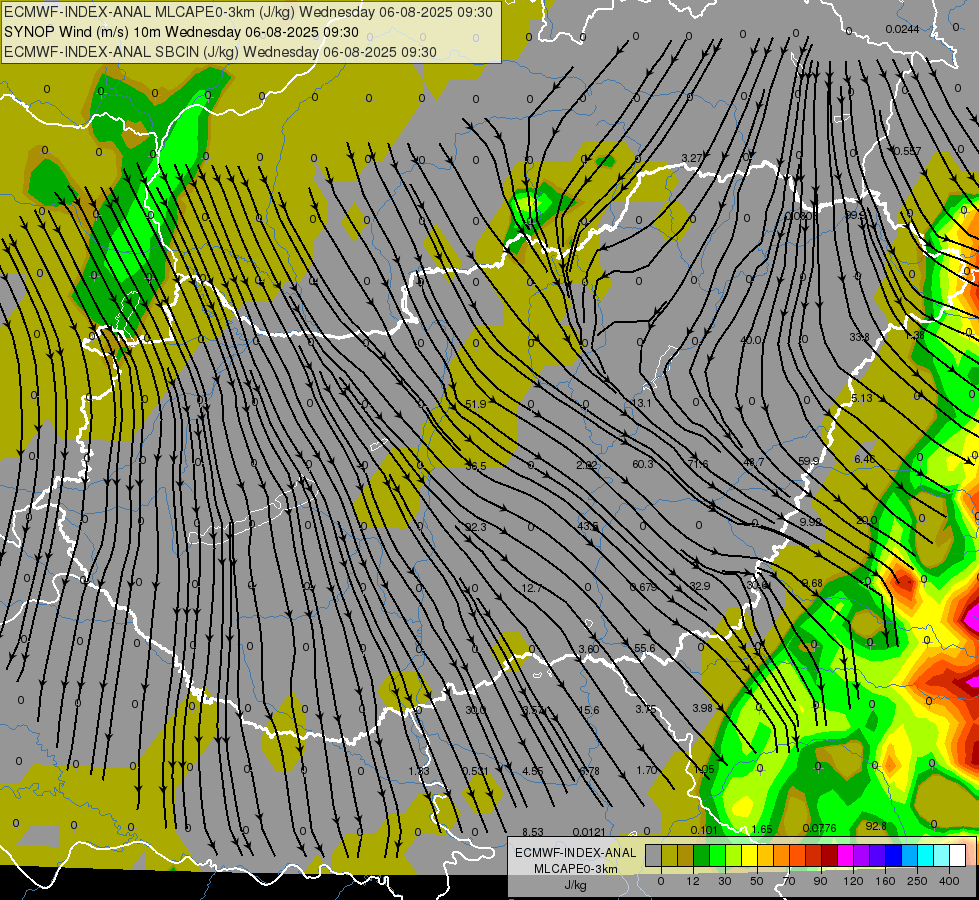The image size is (979, 900).
Task: Click the map value 20.0
Action: [867, 520]
